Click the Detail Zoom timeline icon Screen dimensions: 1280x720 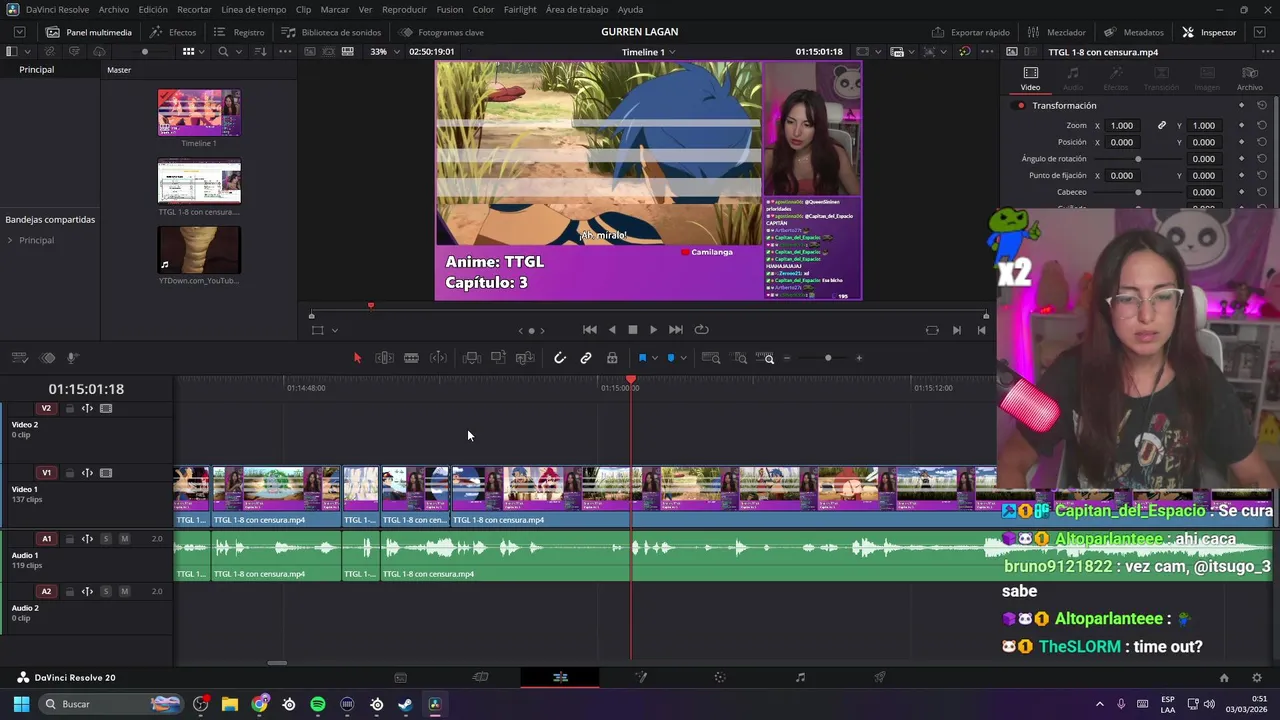click(x=740, y=358)
